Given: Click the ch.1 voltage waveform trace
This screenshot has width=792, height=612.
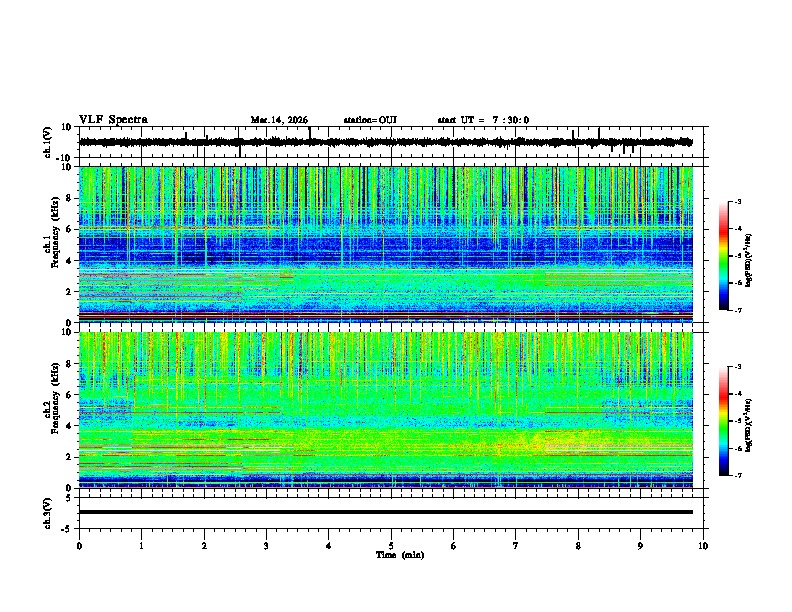Looking at the screenshot, I should tap(385, 142).
